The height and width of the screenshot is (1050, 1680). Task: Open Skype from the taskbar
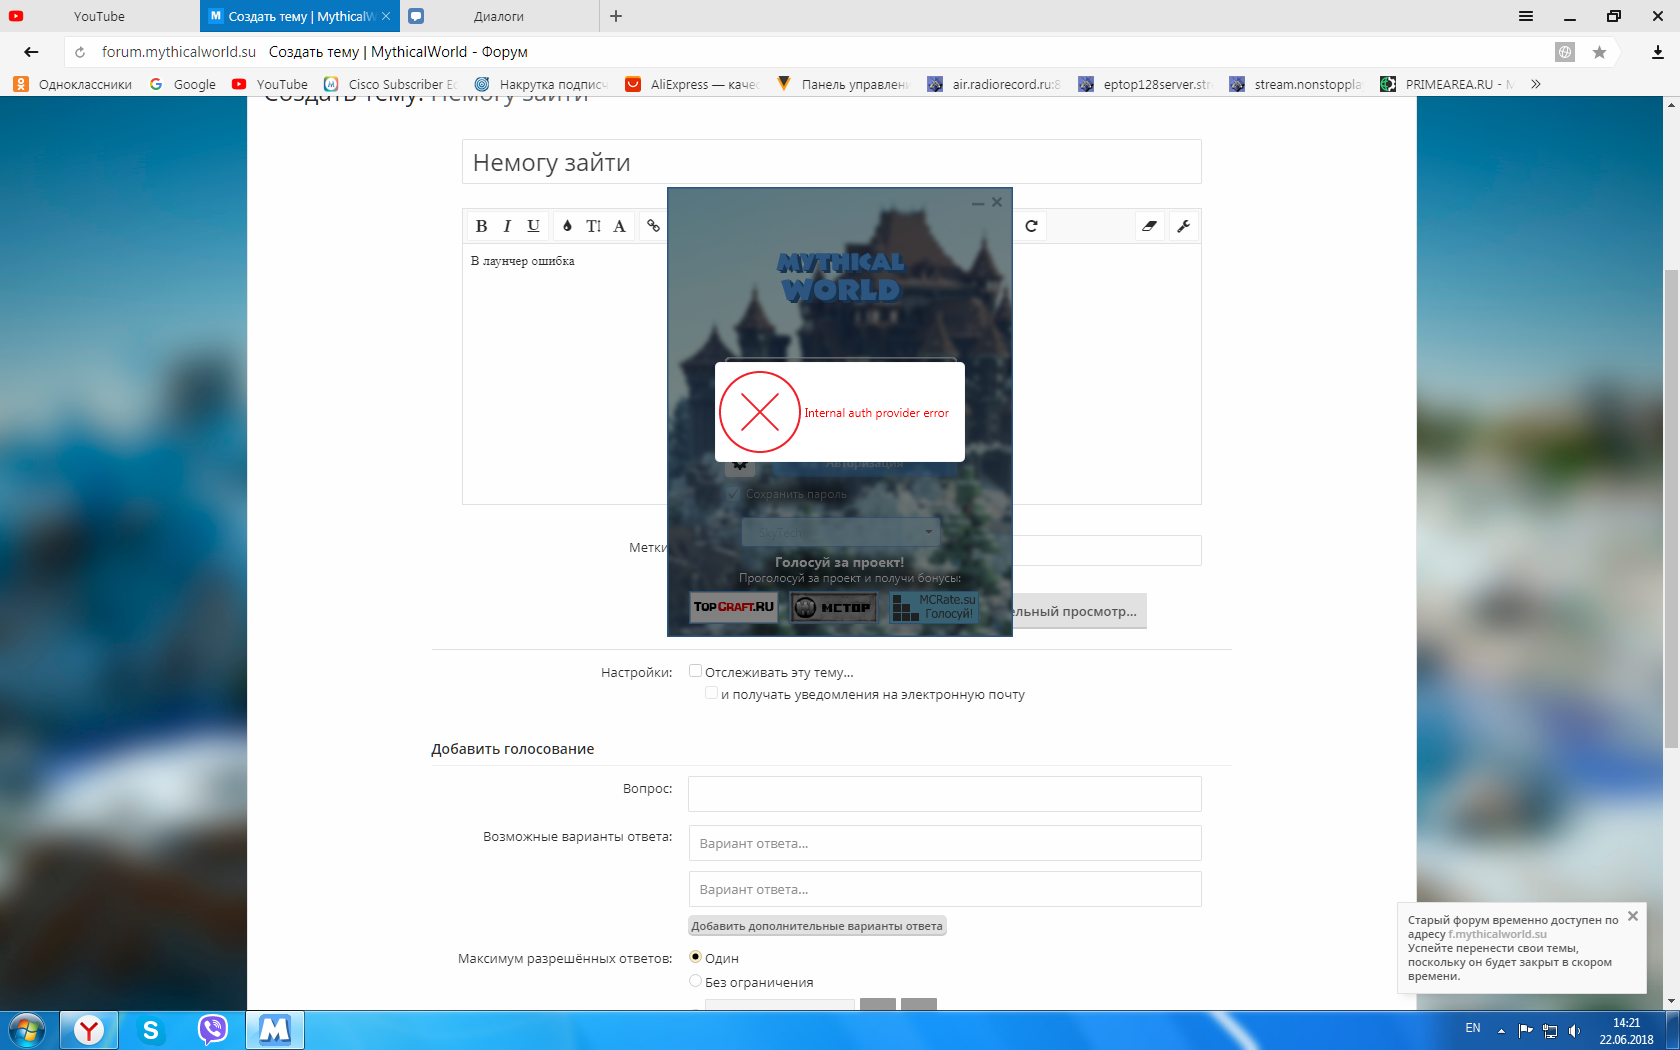coord(151,1030)
